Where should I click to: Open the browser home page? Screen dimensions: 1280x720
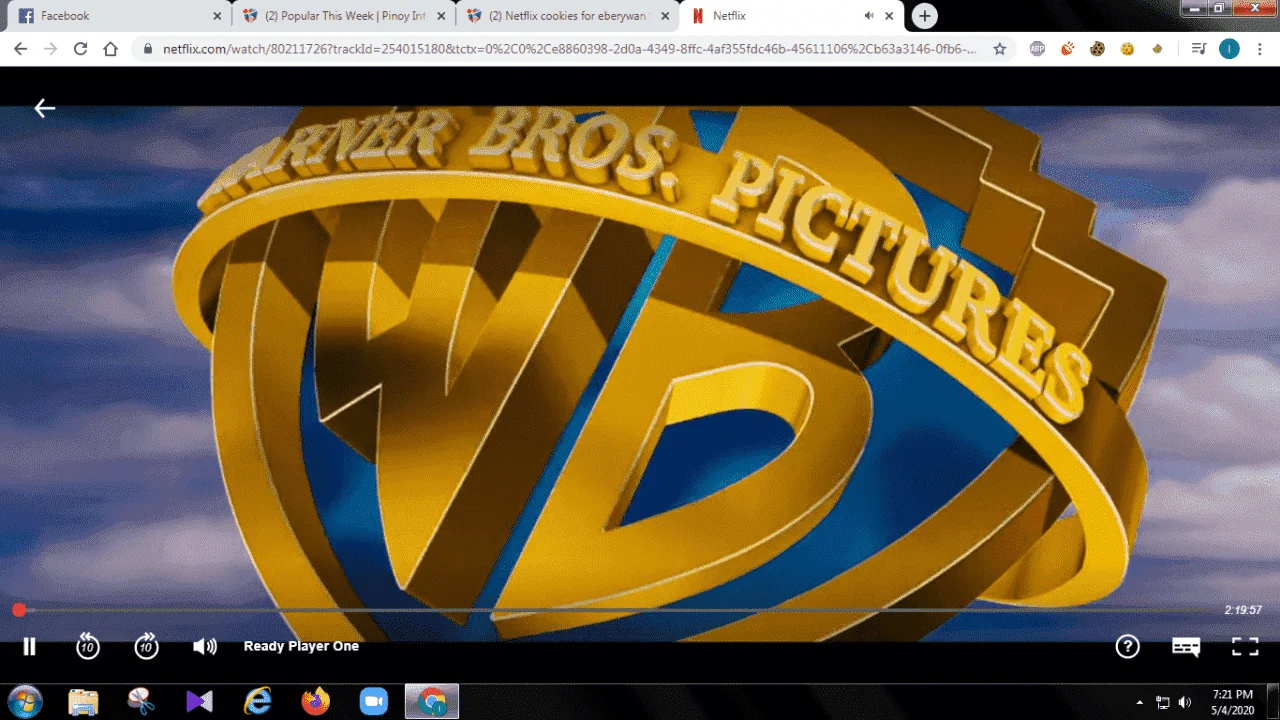coord(111,48)
